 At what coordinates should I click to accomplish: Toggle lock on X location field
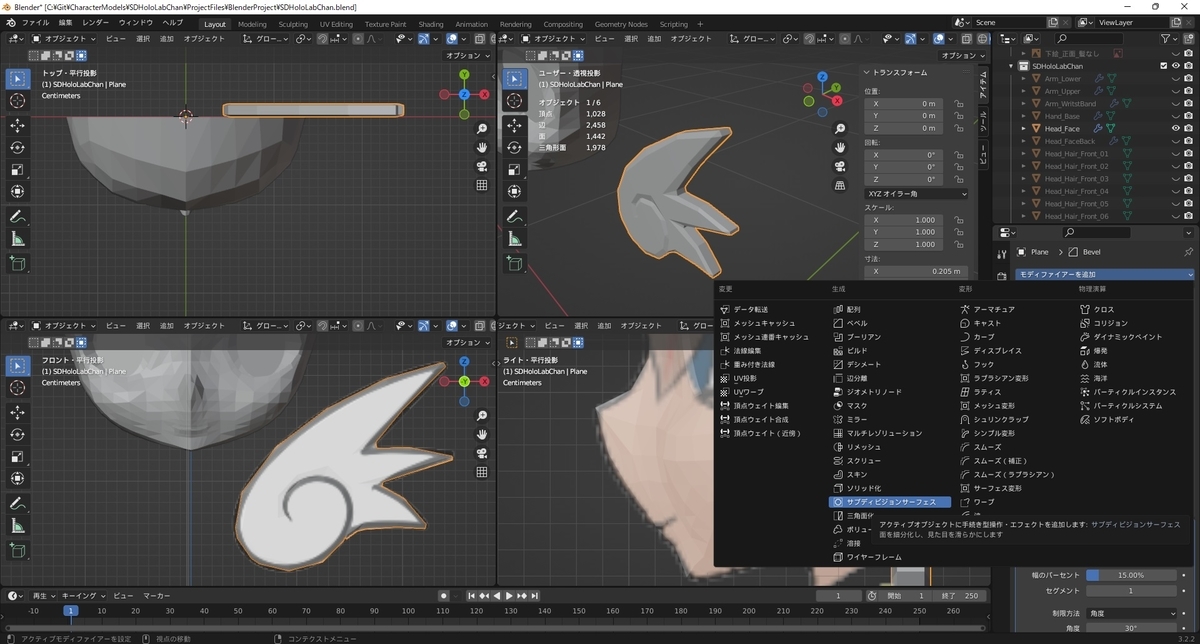(x=958, y=103)
